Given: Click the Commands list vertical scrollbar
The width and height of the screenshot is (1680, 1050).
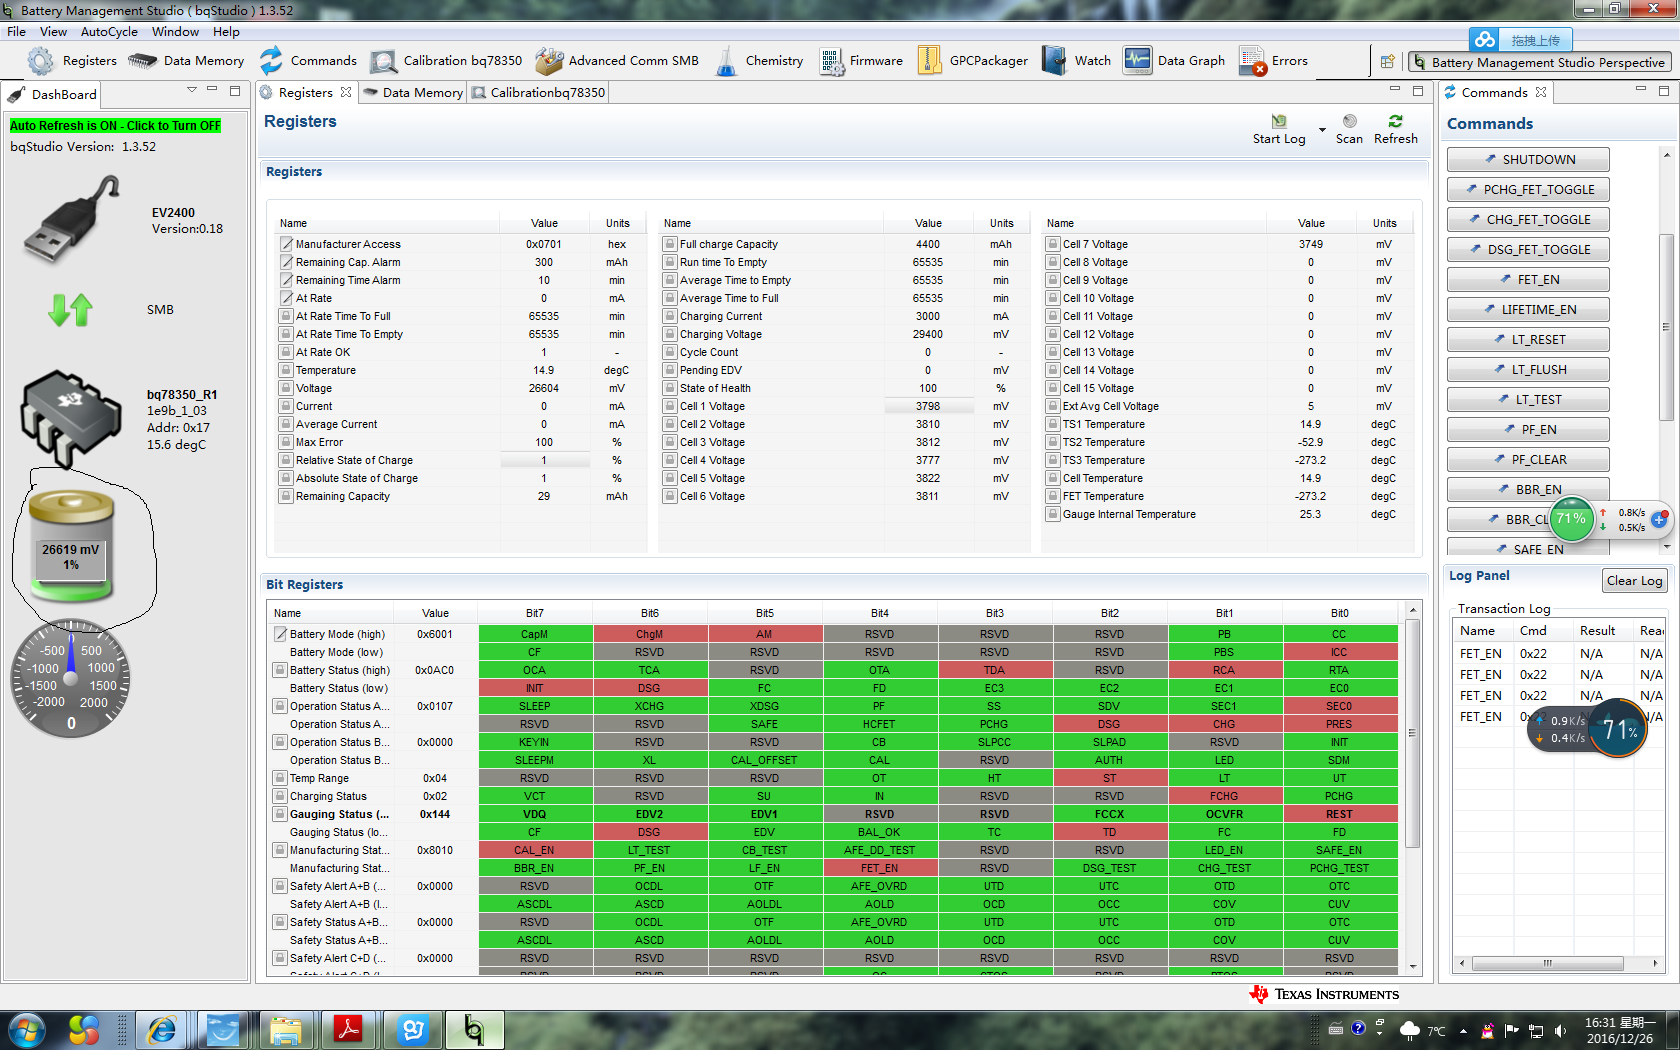Looking at the screenshot, I should pos(1666,327).
